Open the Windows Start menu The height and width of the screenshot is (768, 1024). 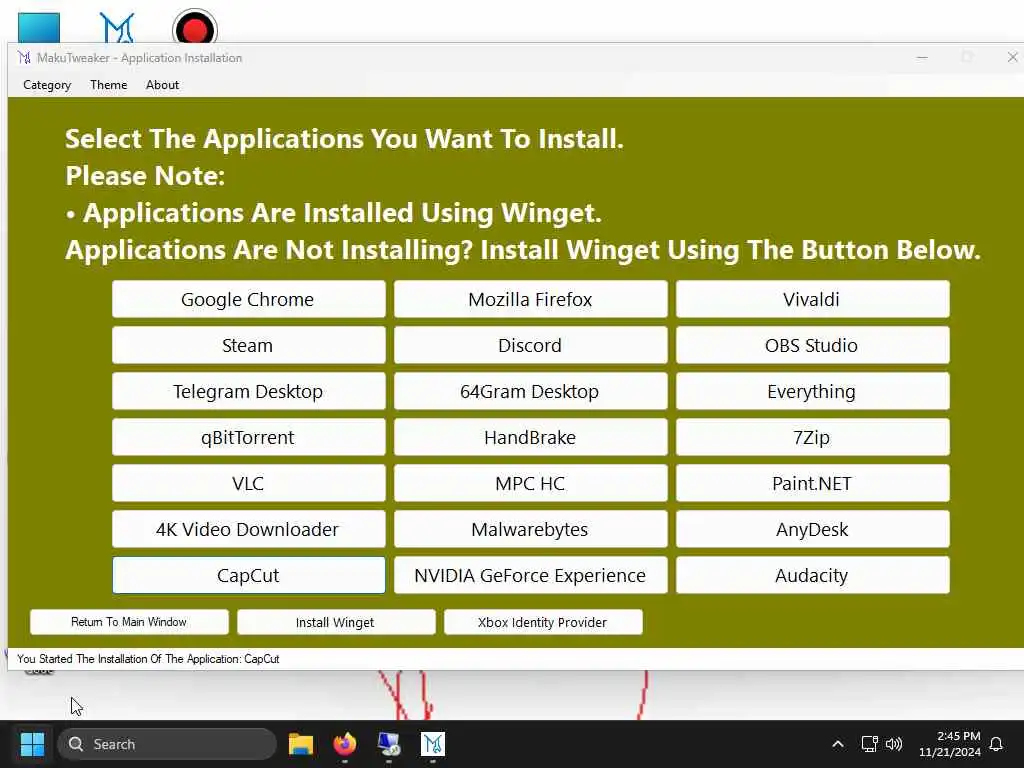click(32, 744)
